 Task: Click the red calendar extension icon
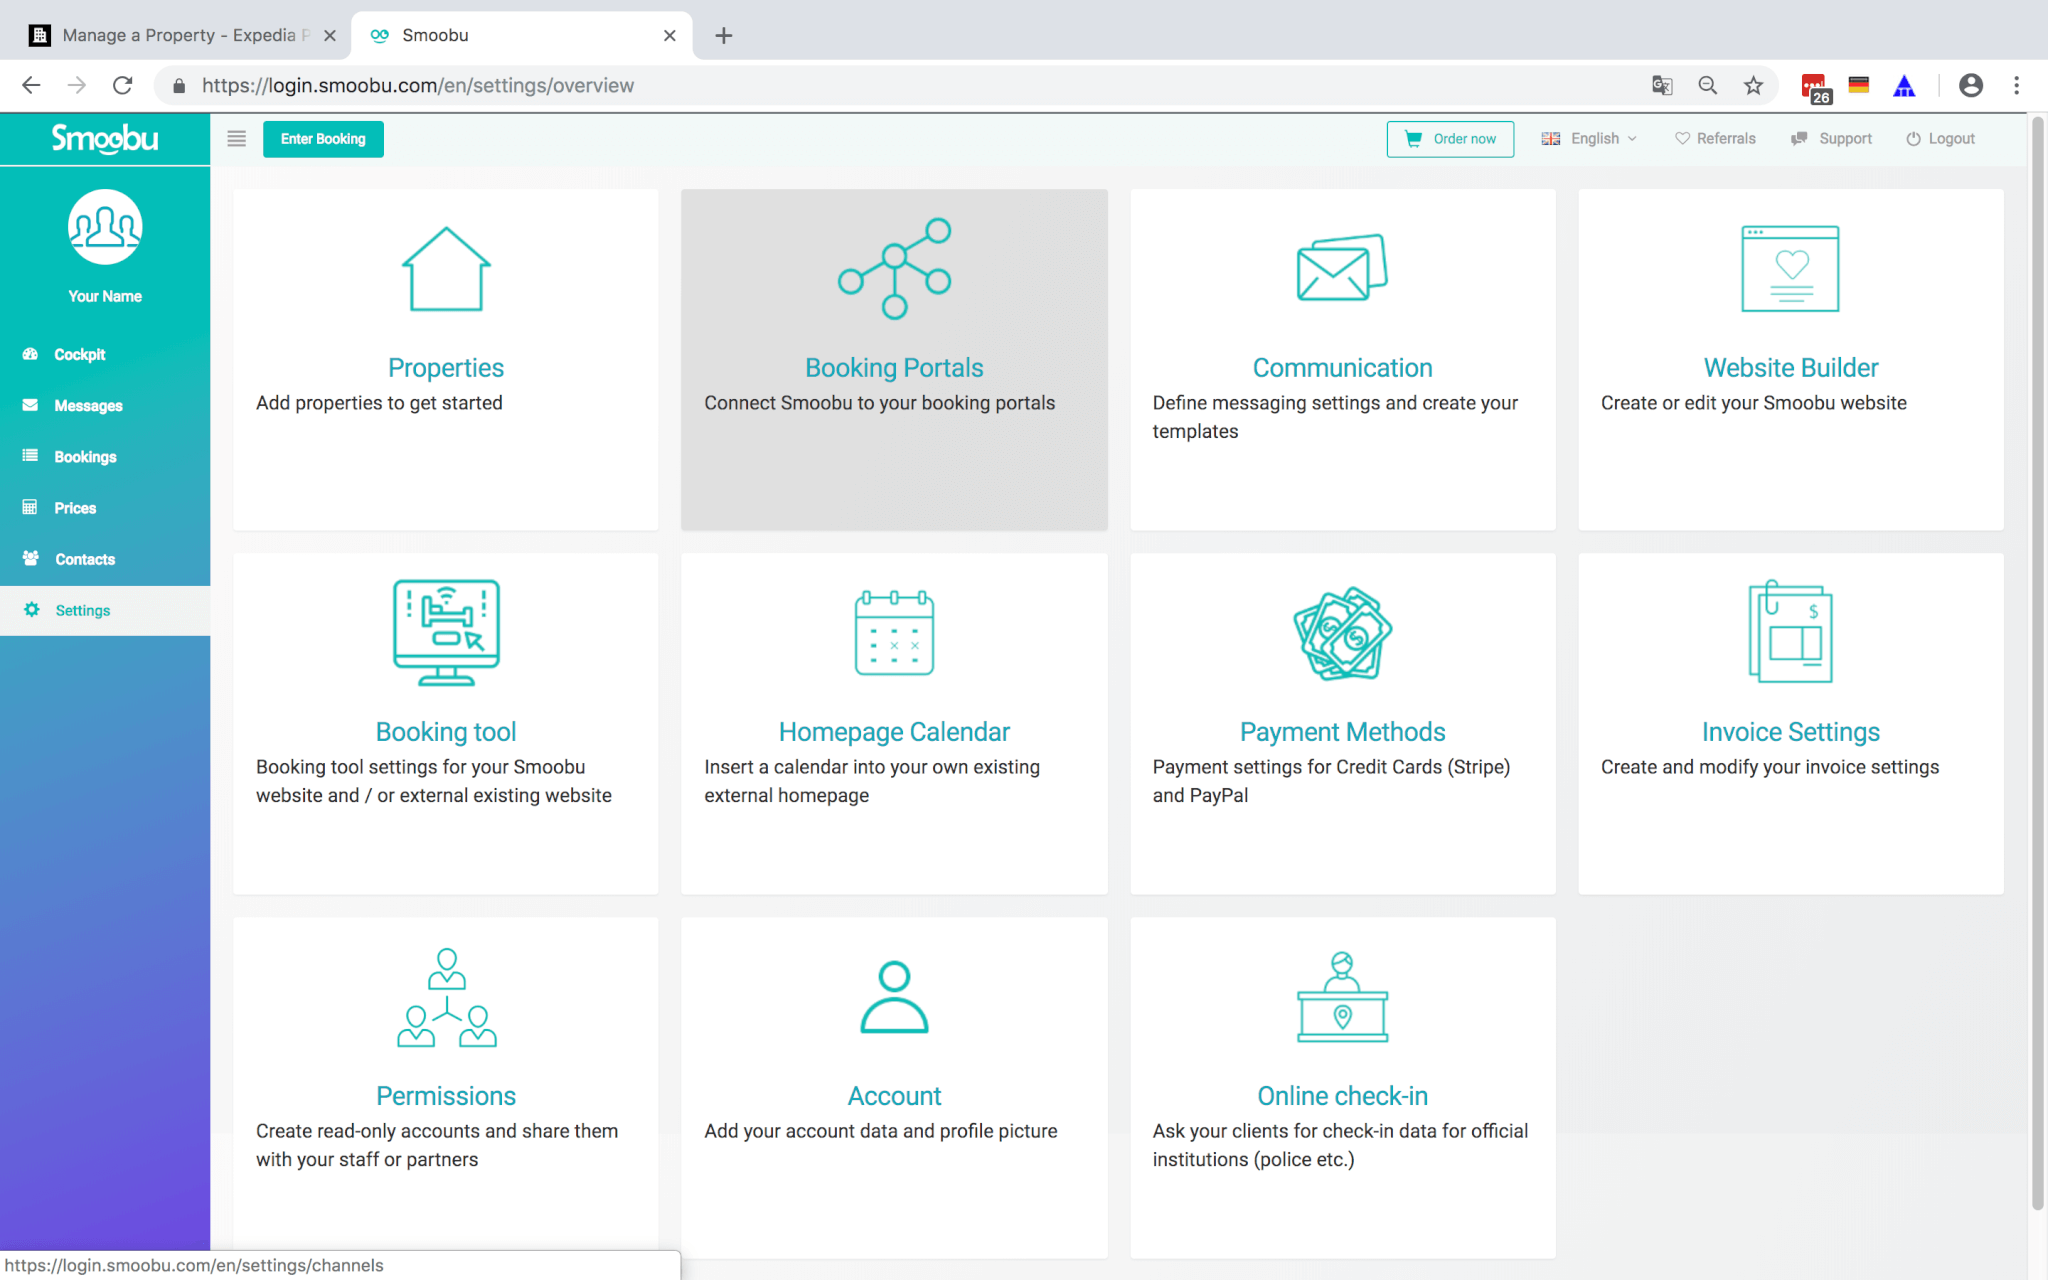(1815, 88)
